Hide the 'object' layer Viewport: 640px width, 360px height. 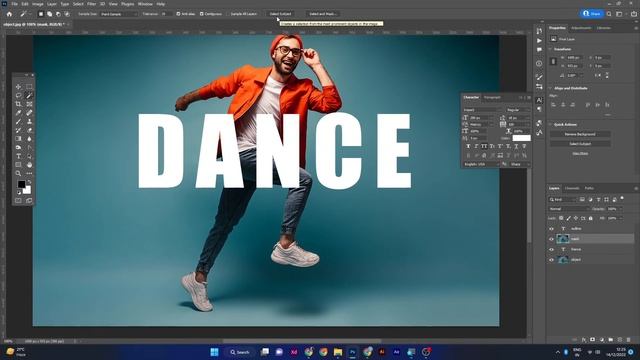point(551,260)
